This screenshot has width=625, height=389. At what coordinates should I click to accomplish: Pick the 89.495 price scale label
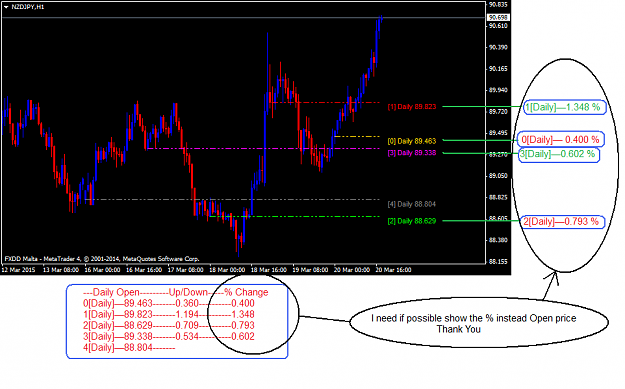[498, 133]
